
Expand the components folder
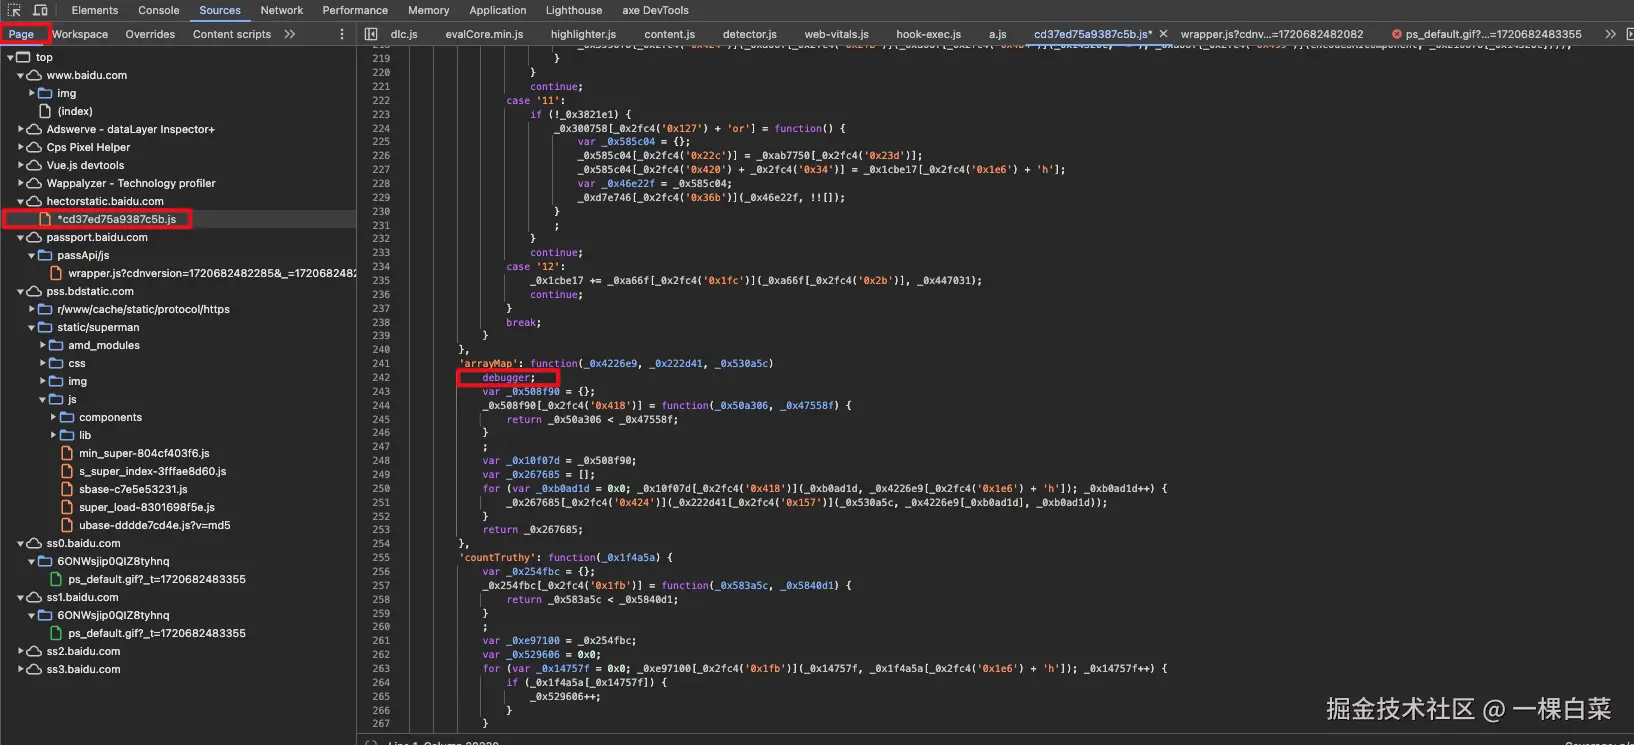click(x=54, y=417)
